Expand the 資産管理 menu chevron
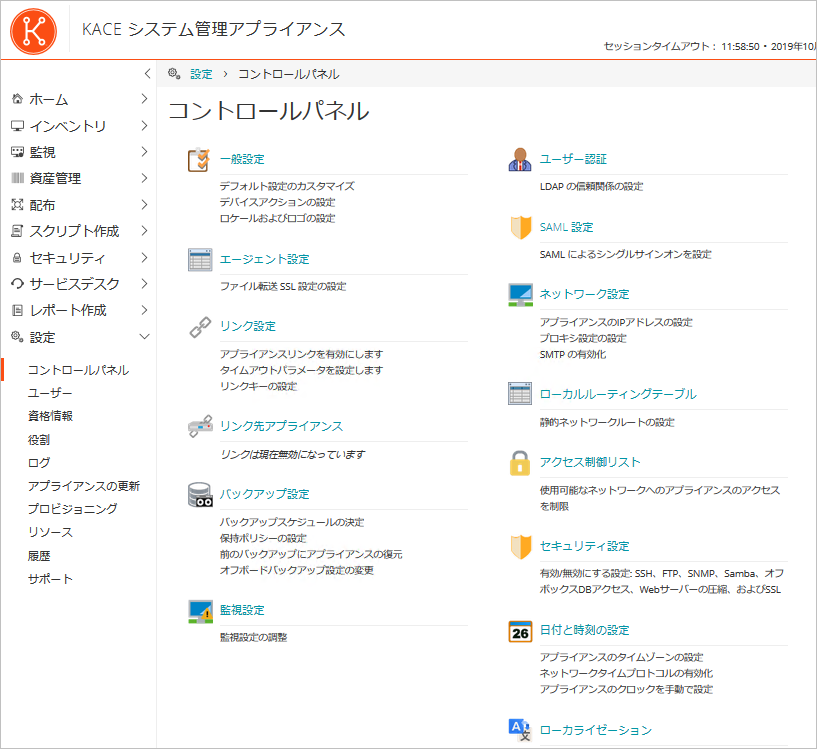Viewport: 817px width, 749px height. click(x=144, y=178)
